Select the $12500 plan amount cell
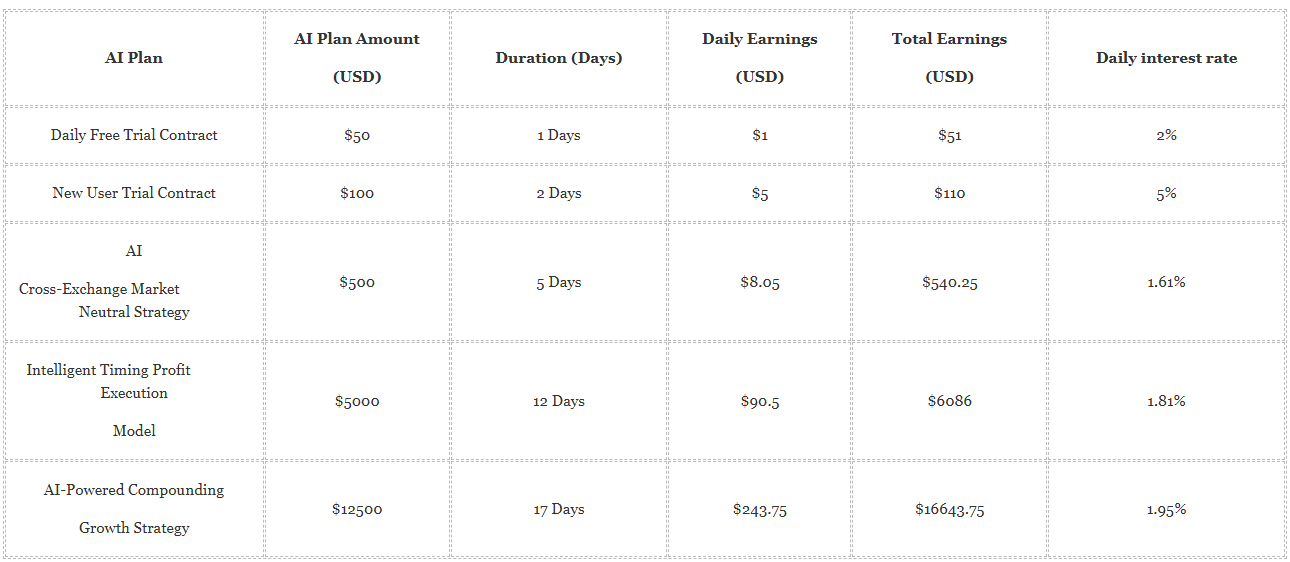The width and height of the screenshot is (1290, 562). (x=357, y=509)
